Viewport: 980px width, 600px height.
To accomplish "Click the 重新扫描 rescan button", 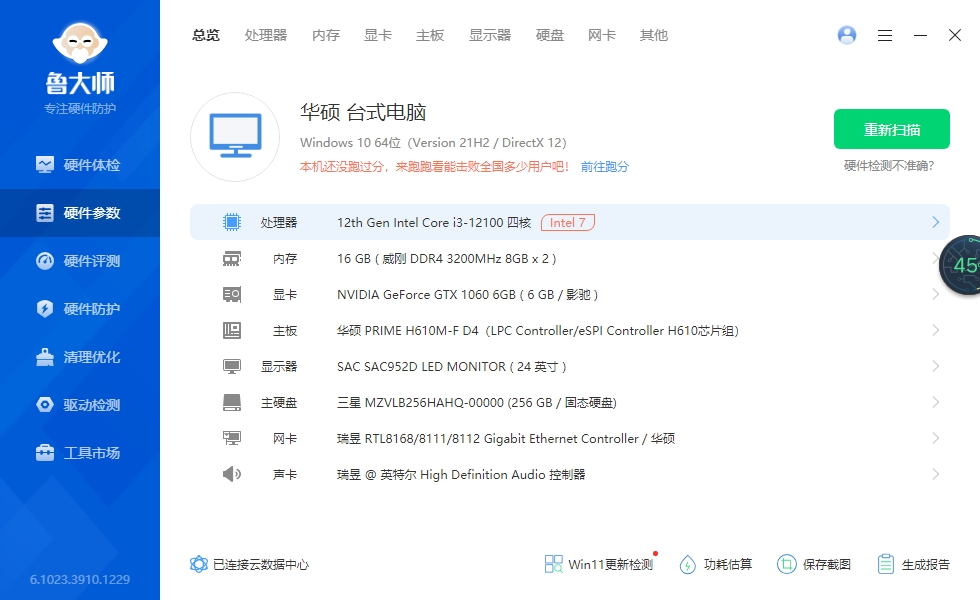I will tap(892, 129).
